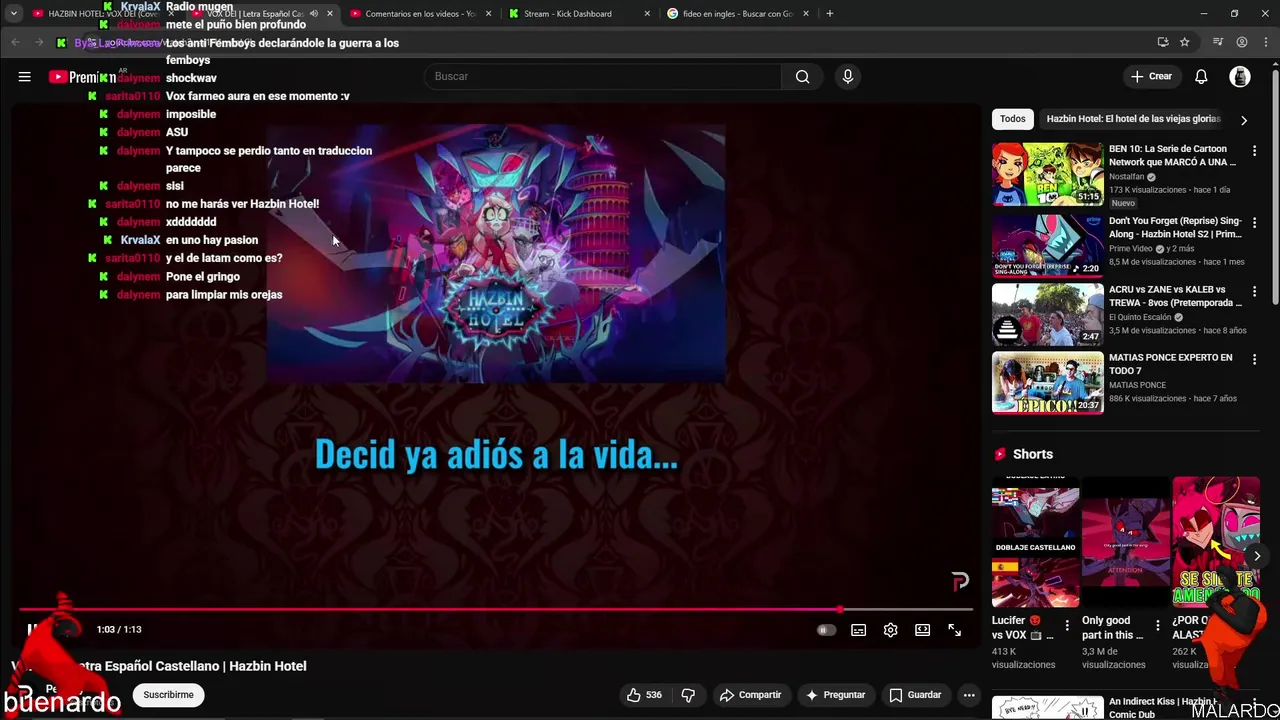Open the 'An Indirect Kiss' comic dub video
This screenshot has width=1280, height=720.
pos(1047,707)
